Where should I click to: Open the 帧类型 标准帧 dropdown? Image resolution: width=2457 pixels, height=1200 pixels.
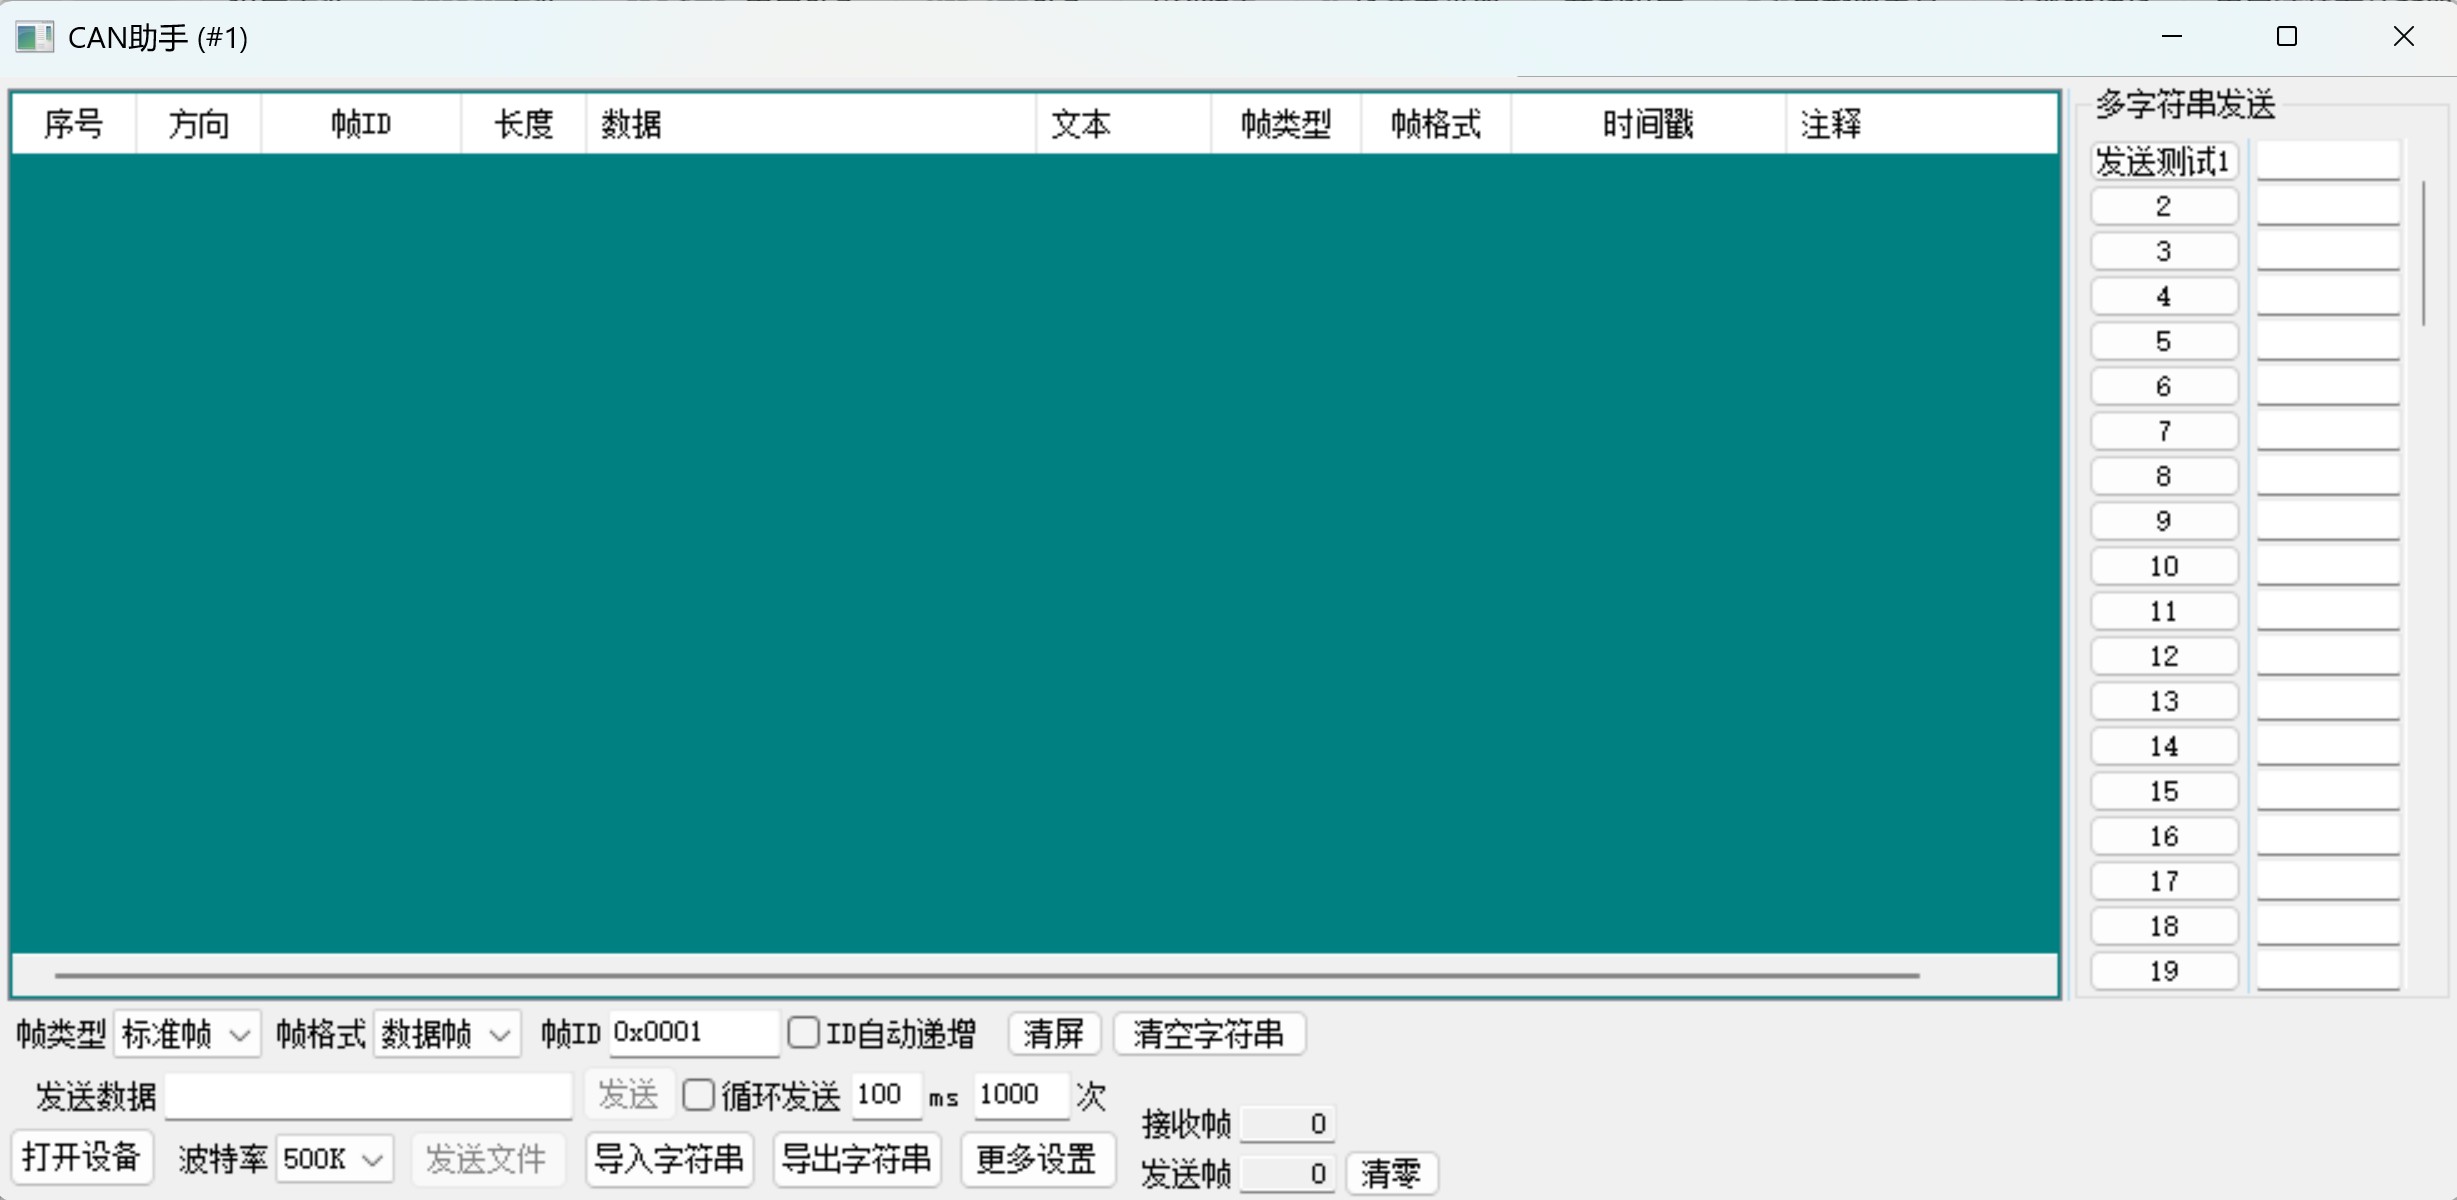pos(187,1034)
